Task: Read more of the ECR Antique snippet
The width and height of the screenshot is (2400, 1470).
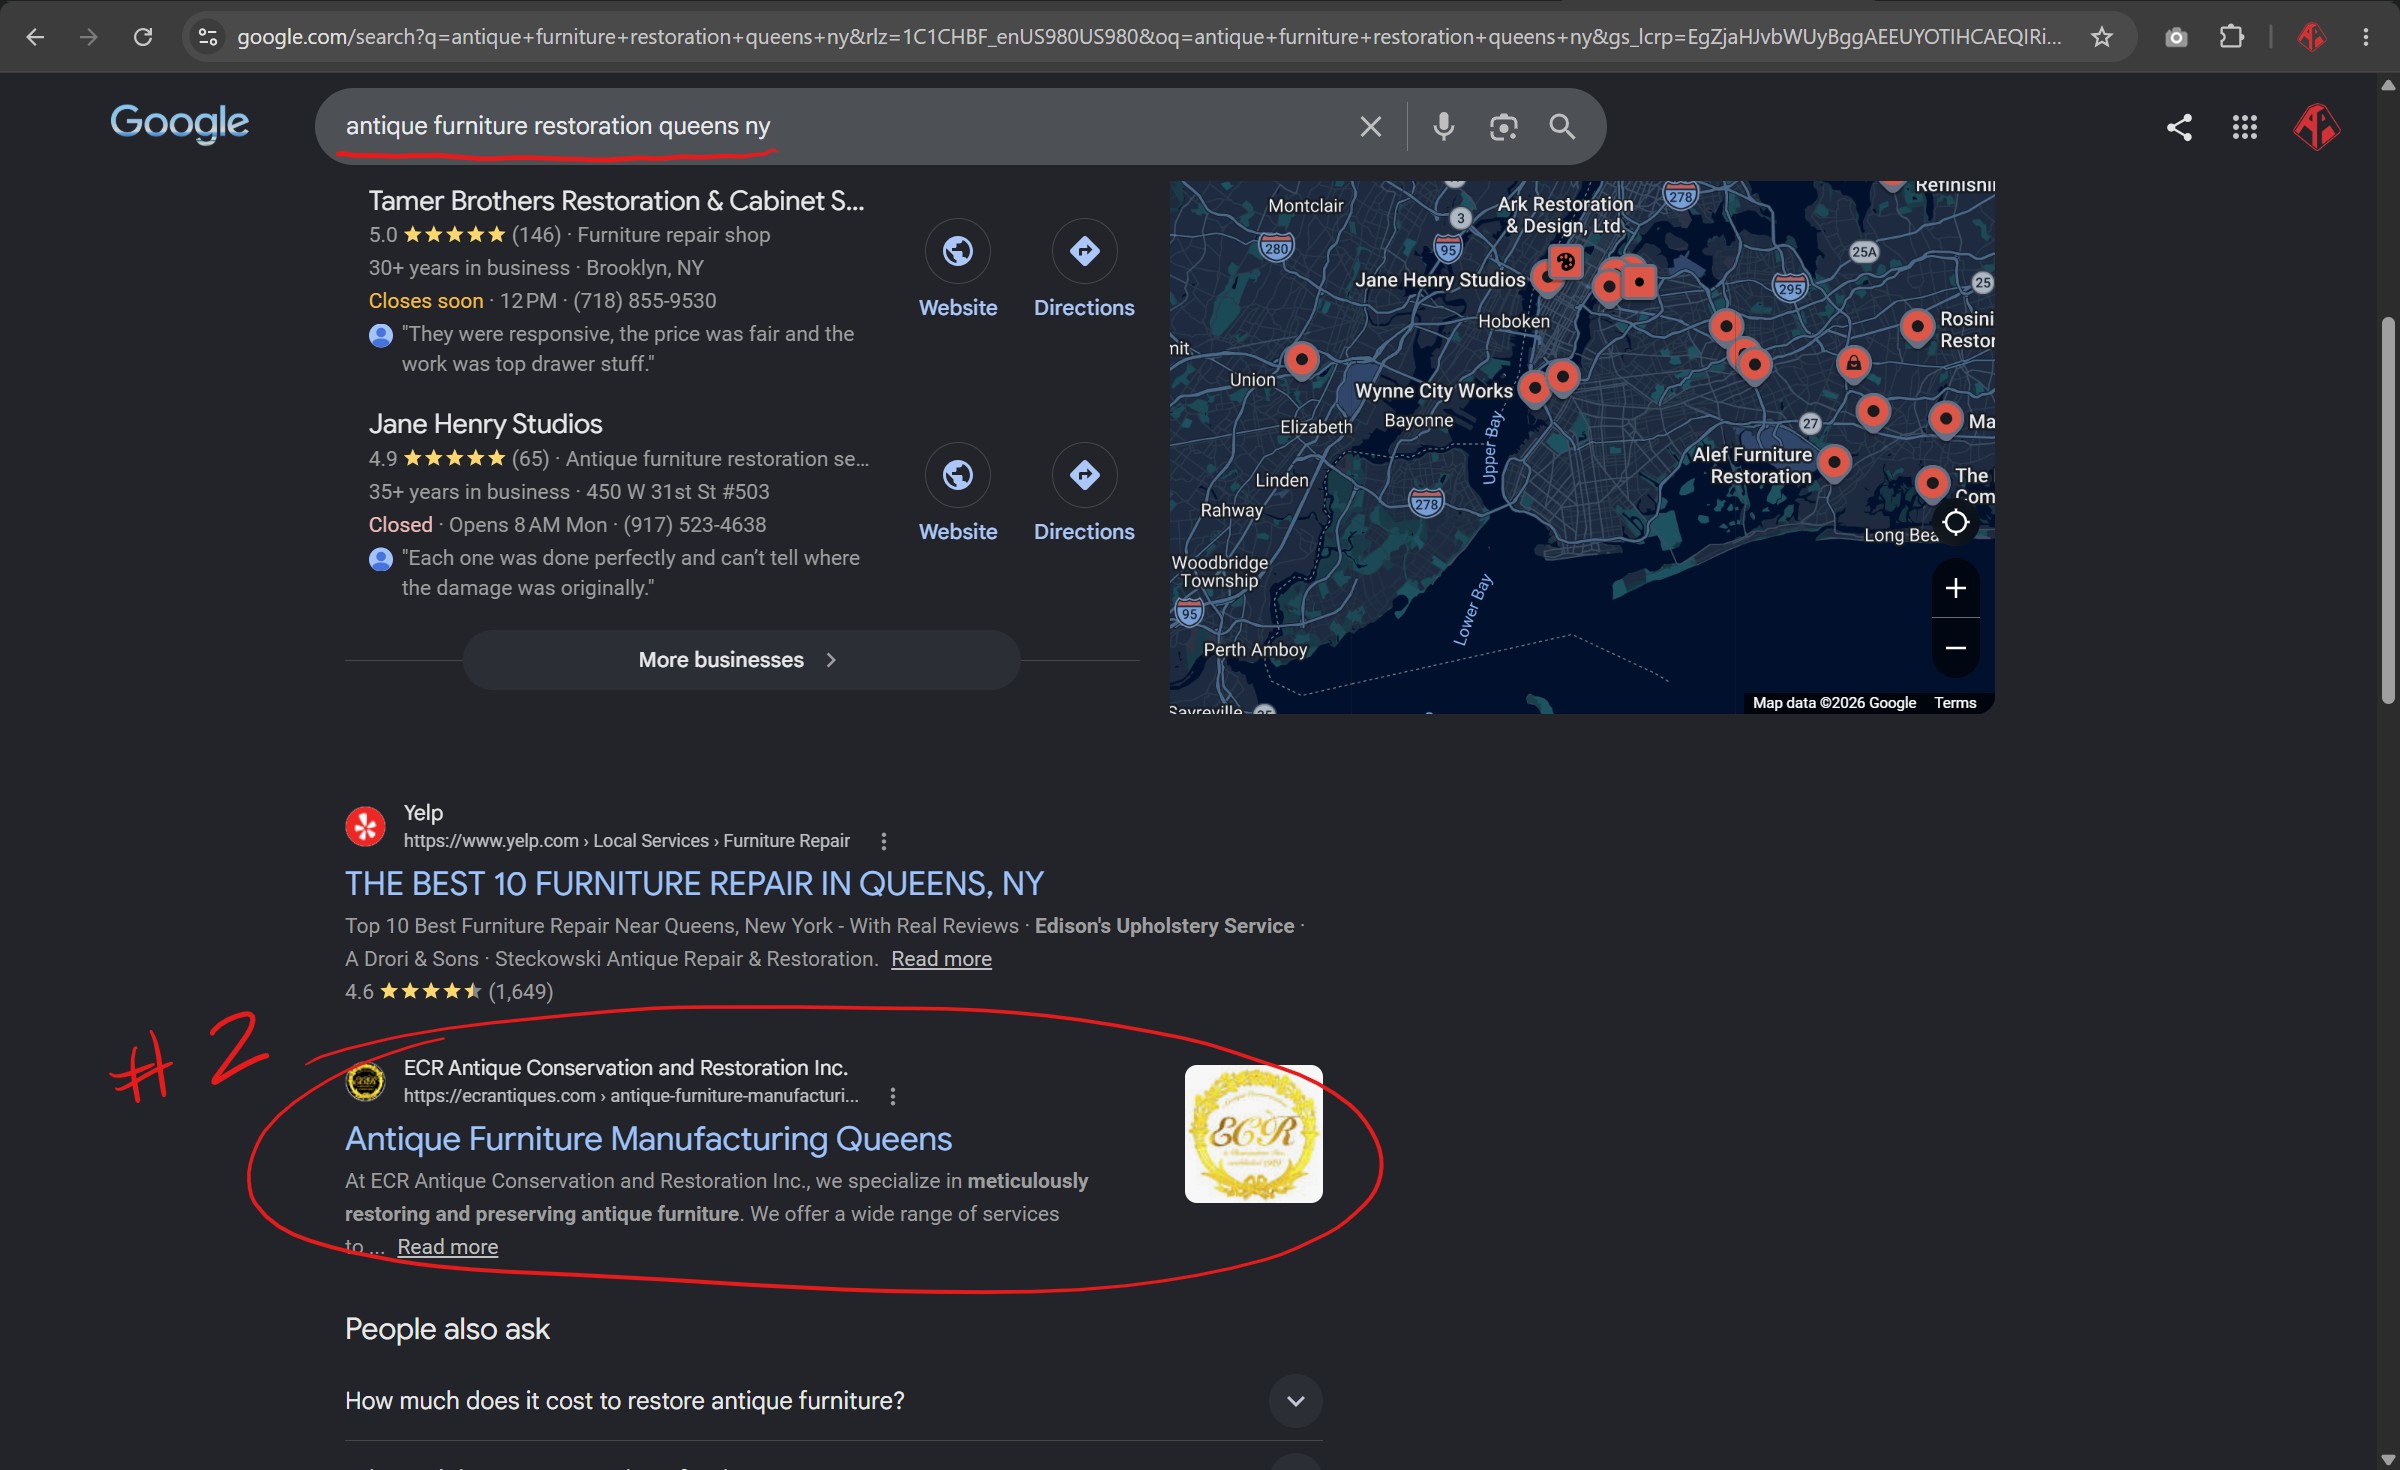Action: pos(448,1247)
